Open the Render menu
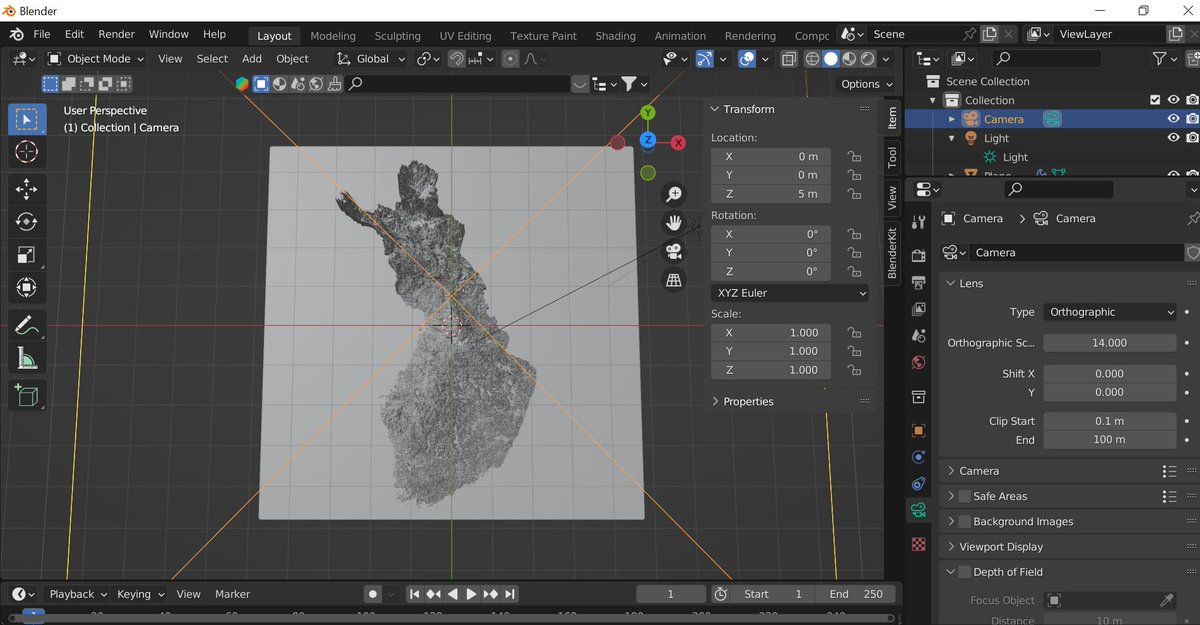 [x=116, y=34]
